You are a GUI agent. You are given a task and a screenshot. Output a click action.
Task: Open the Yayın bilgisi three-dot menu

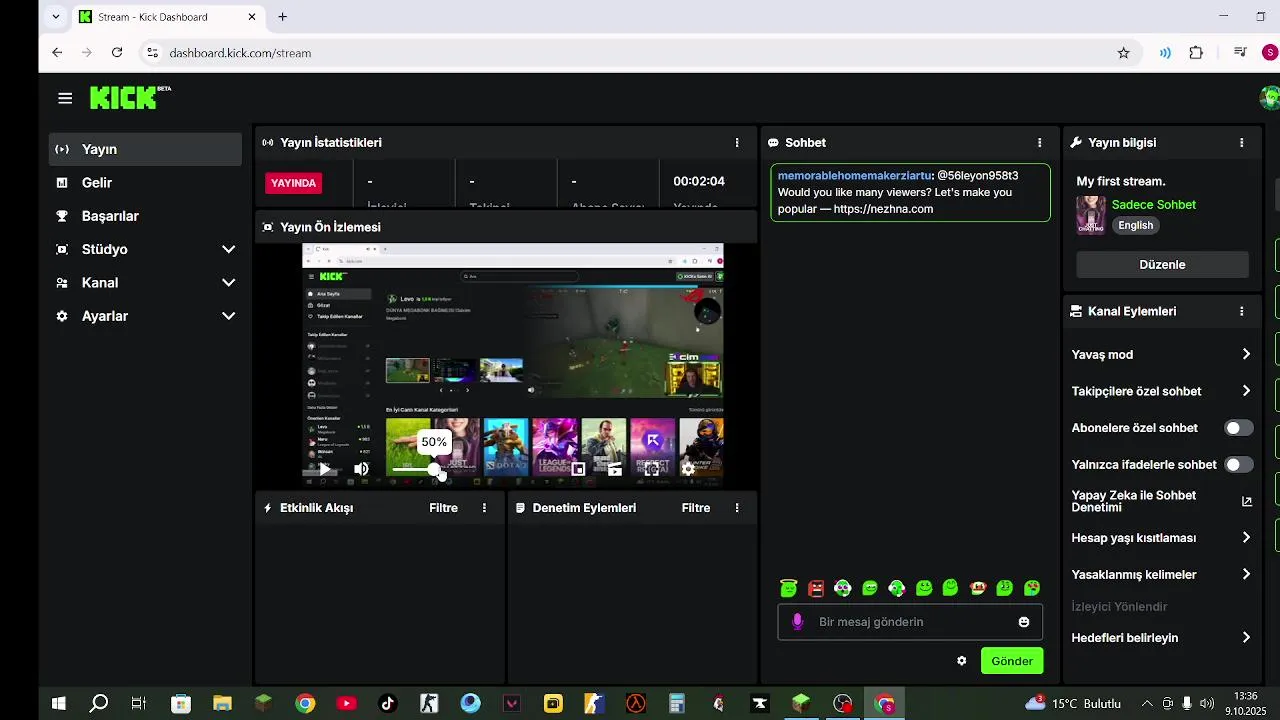click(1242, 143)
